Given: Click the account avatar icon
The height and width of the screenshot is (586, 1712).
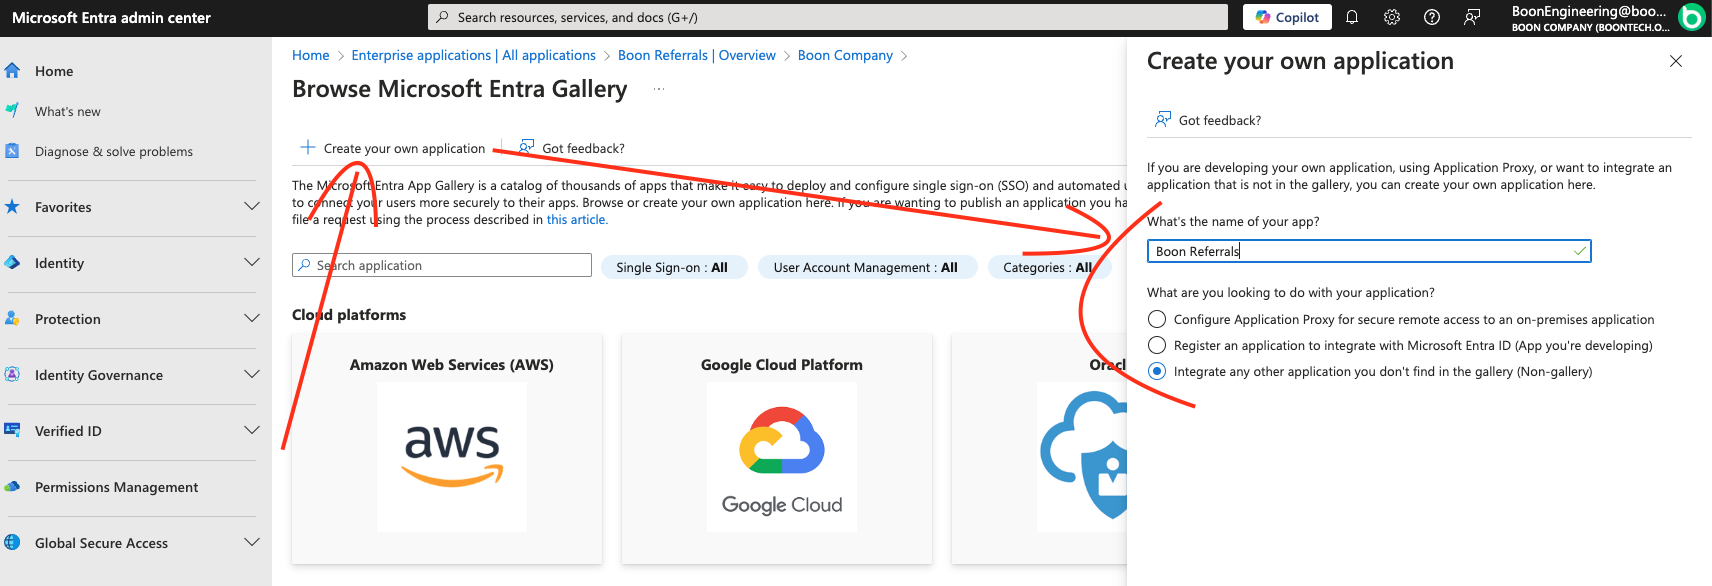Looking at the screenshot, I should coord(1691,17).
